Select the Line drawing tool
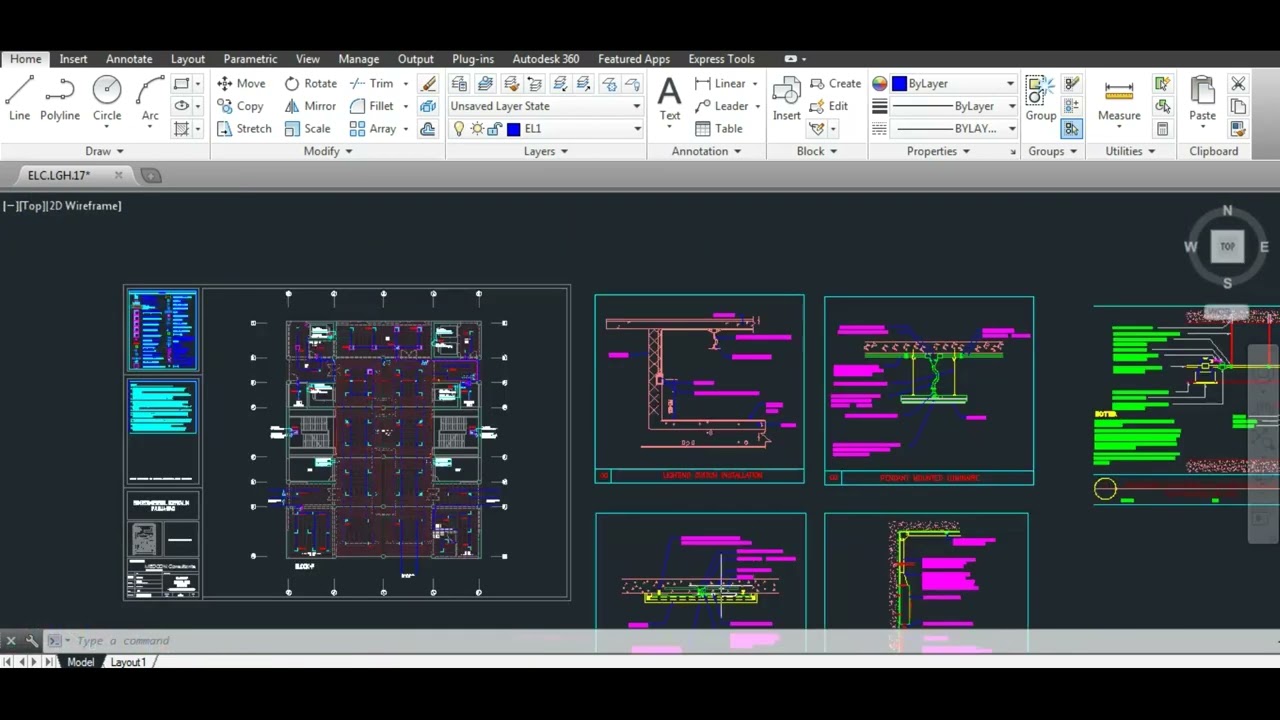Image resolution: width=1280 pixels, height=720 pixels. (x=19, y=98)
